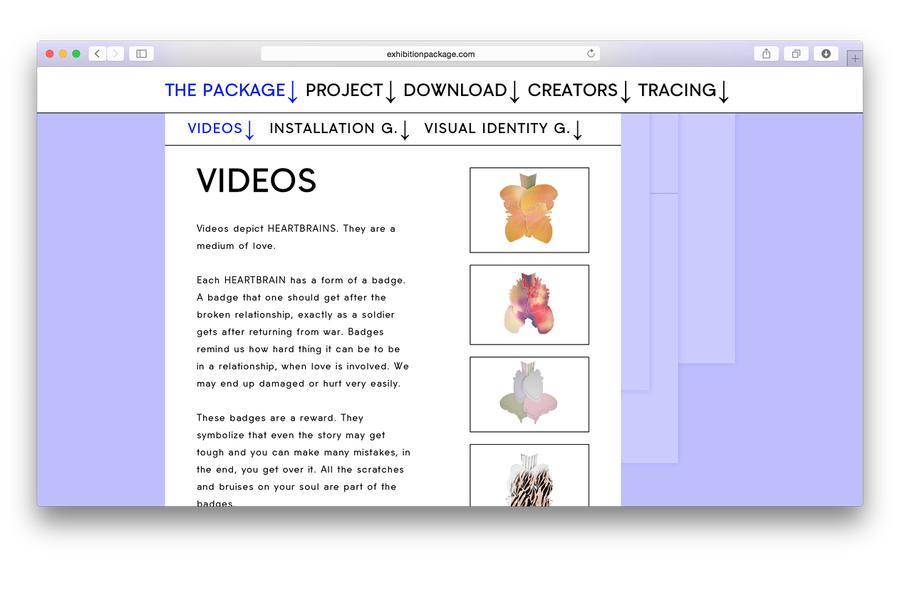Expand the TRACING navigation section
Image resolution: width=900 pixels, height=602 pixels.
[x=683, y=90]
